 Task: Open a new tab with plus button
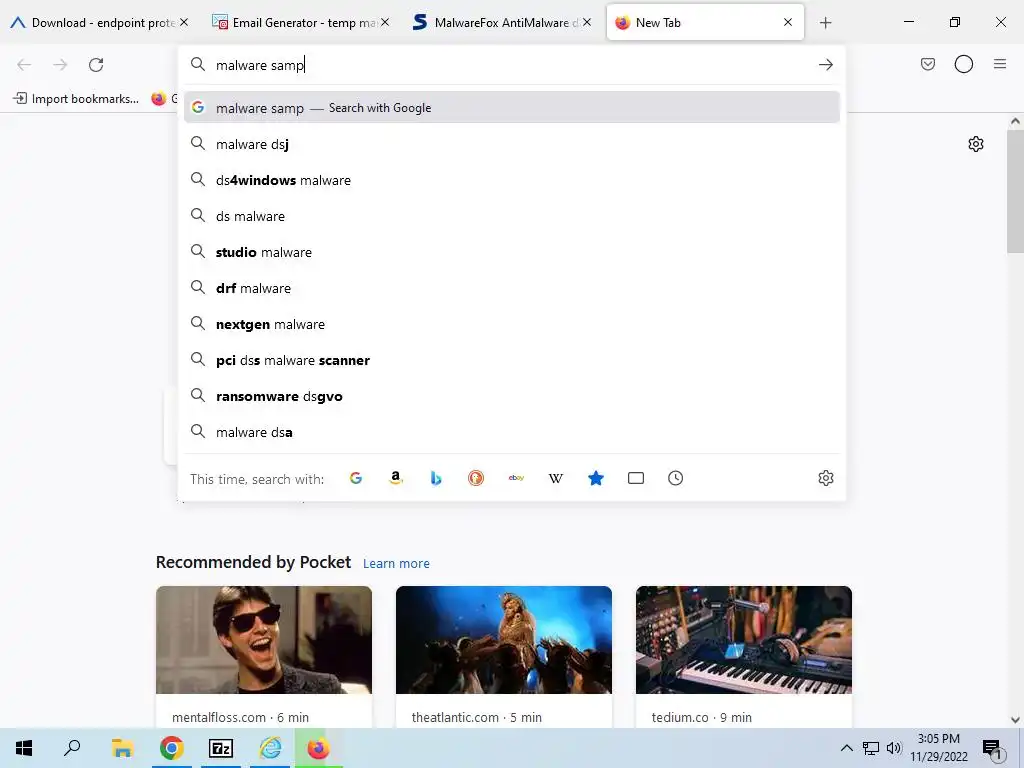(825, 23)
